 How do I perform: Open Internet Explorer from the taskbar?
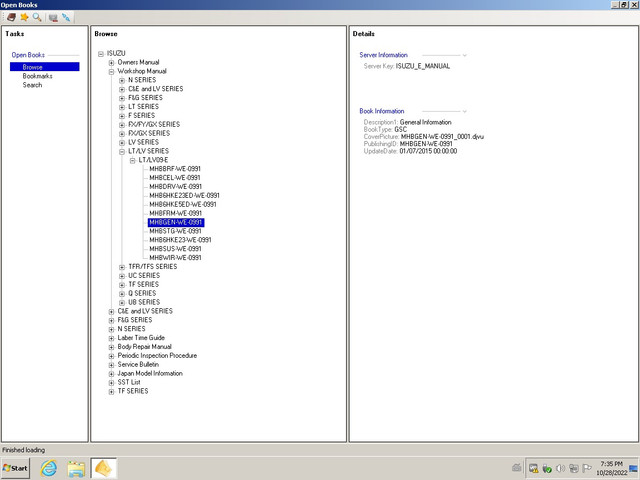point(49,468)
